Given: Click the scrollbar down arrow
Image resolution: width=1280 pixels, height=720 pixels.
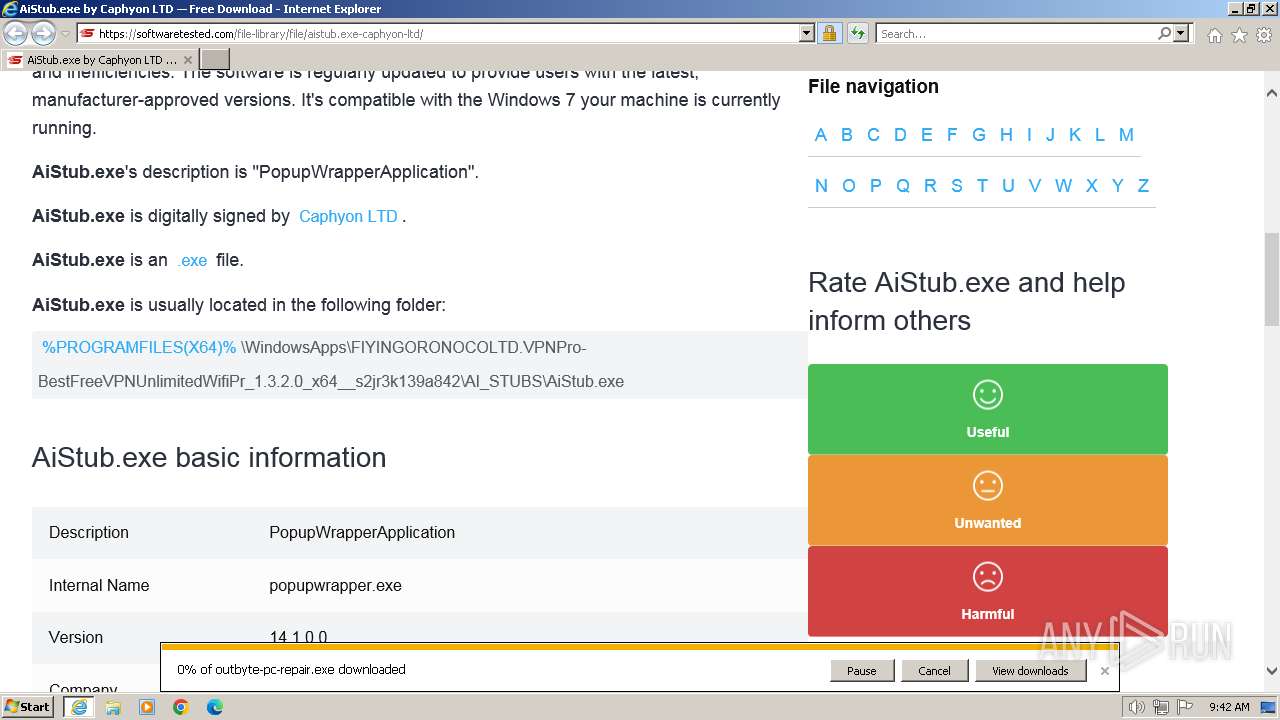Looking at the screenshot, I should [1271, 672].
